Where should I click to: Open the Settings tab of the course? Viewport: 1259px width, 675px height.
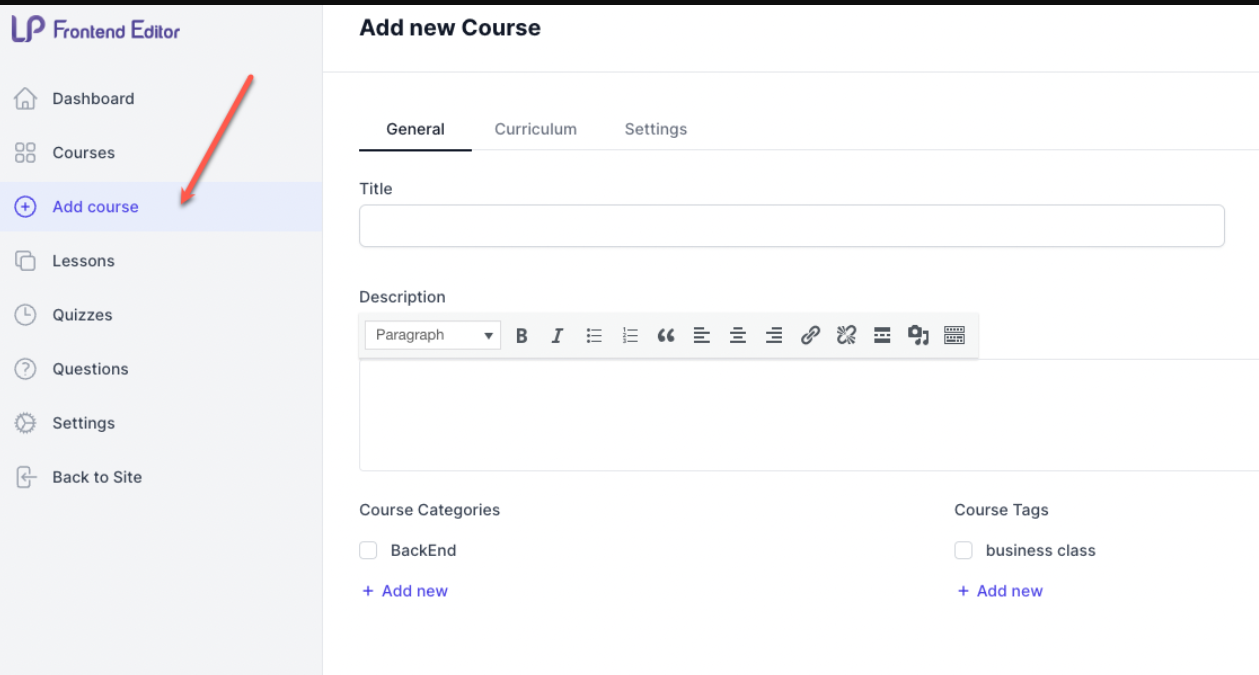pos(655,129)
